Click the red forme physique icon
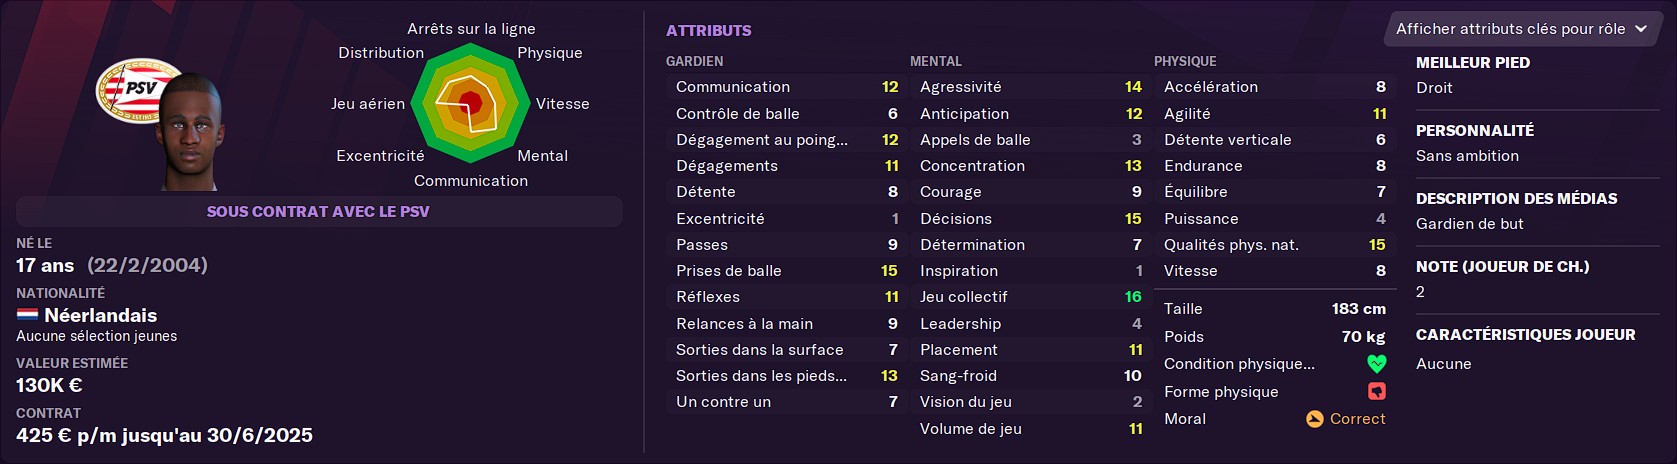This screenshot has height=464, width=1677. [x=1376, y=392]
